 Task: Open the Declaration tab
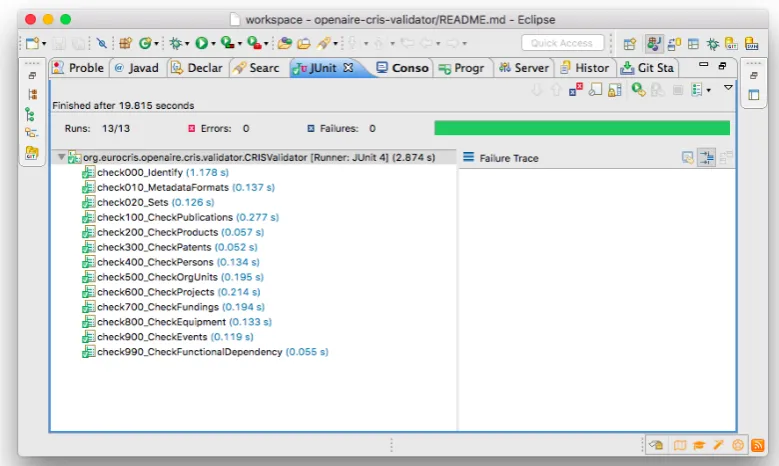pyautogui.click(x=197, y=68)
